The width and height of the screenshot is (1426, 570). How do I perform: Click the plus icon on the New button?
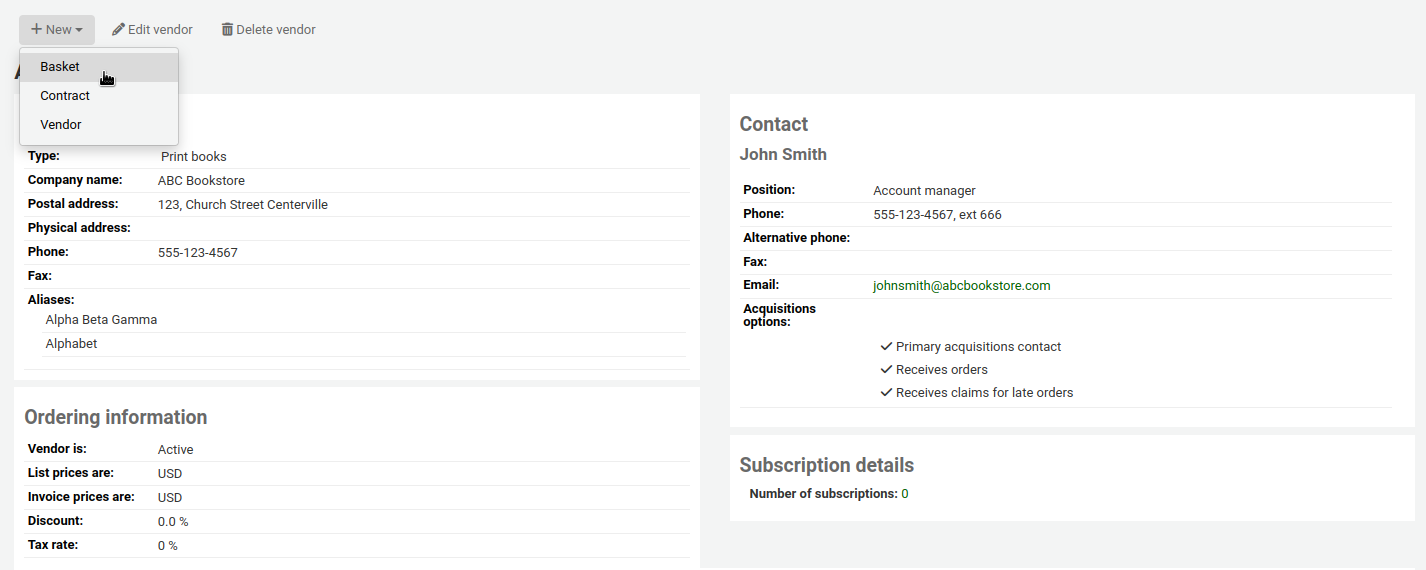click(x=36, y=30)
